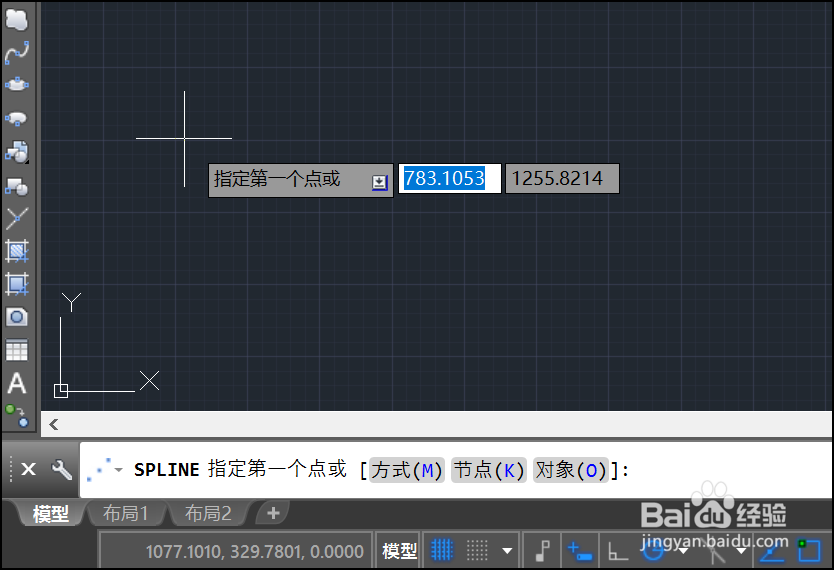Toggle ortho mode in status bar
This screenshot has height=570, width=834.
[x=618, y=550]
